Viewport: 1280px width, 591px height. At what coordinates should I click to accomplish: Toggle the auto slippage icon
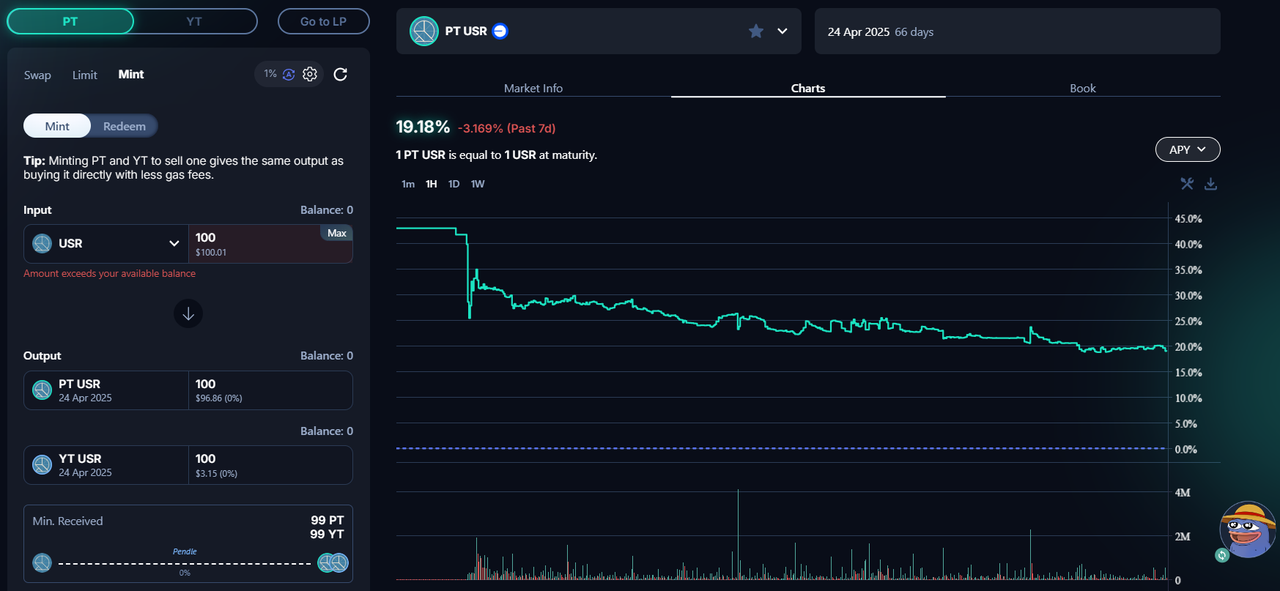click(x=289, y=74)
